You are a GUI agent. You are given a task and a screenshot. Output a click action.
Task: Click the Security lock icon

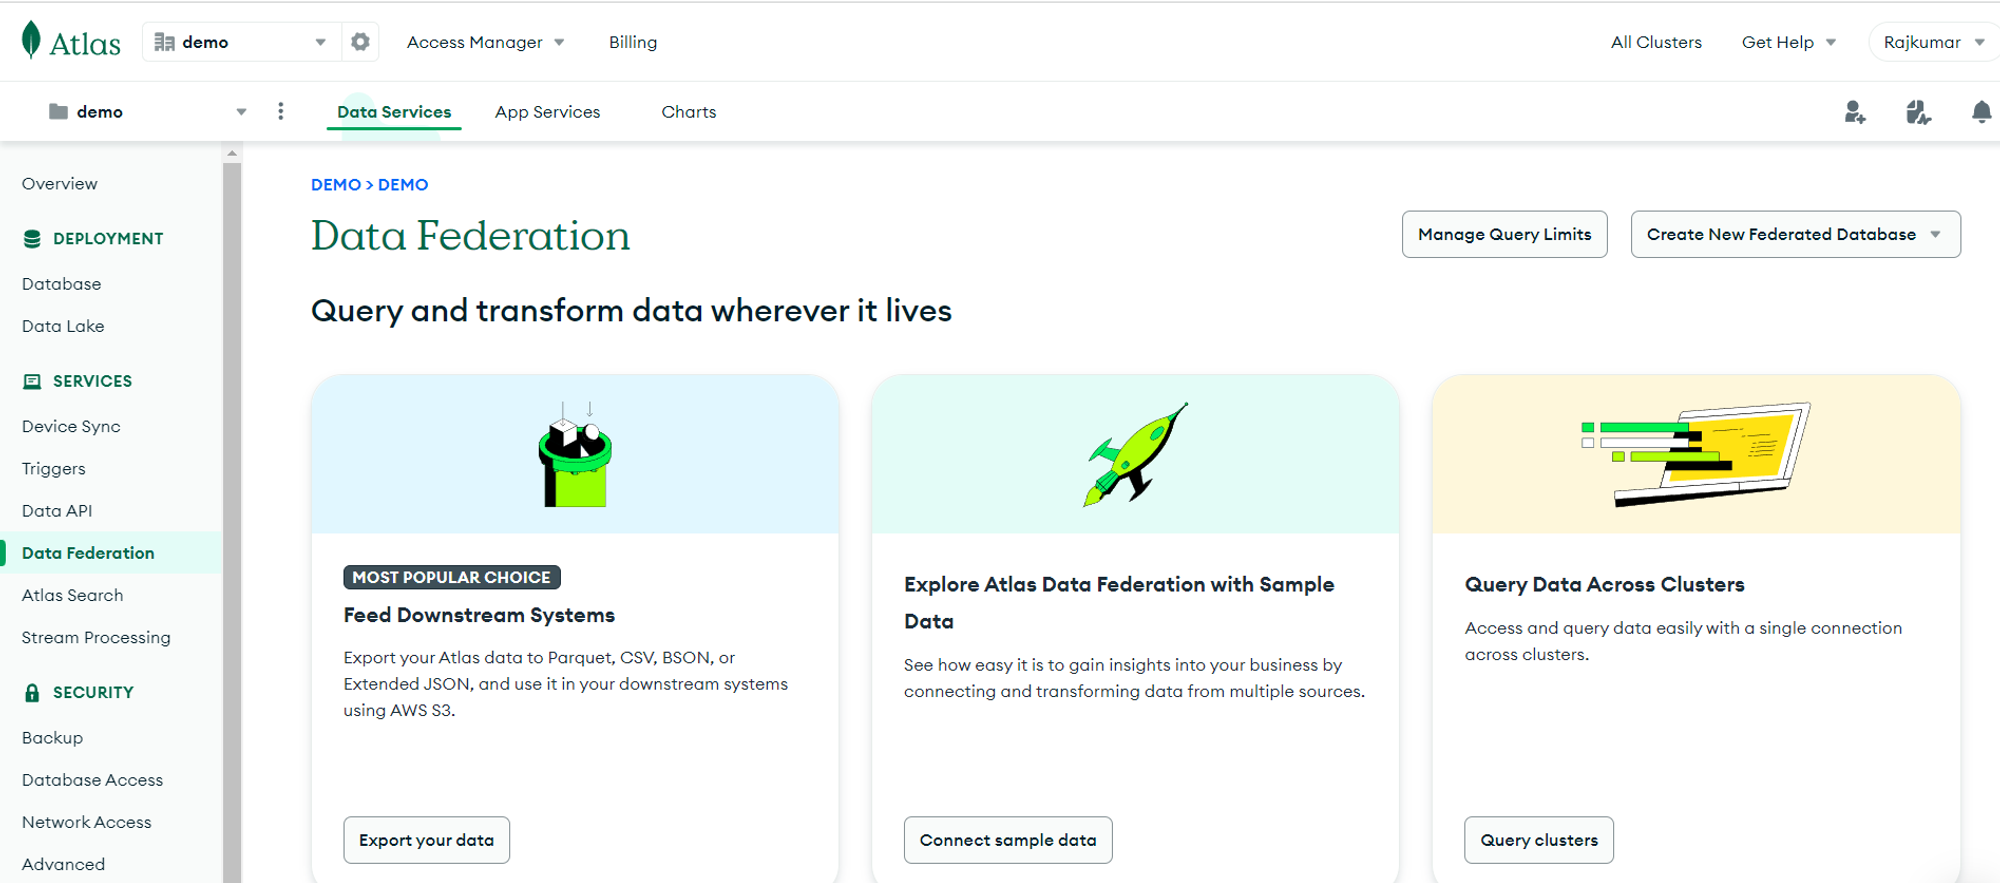[32, 692]
